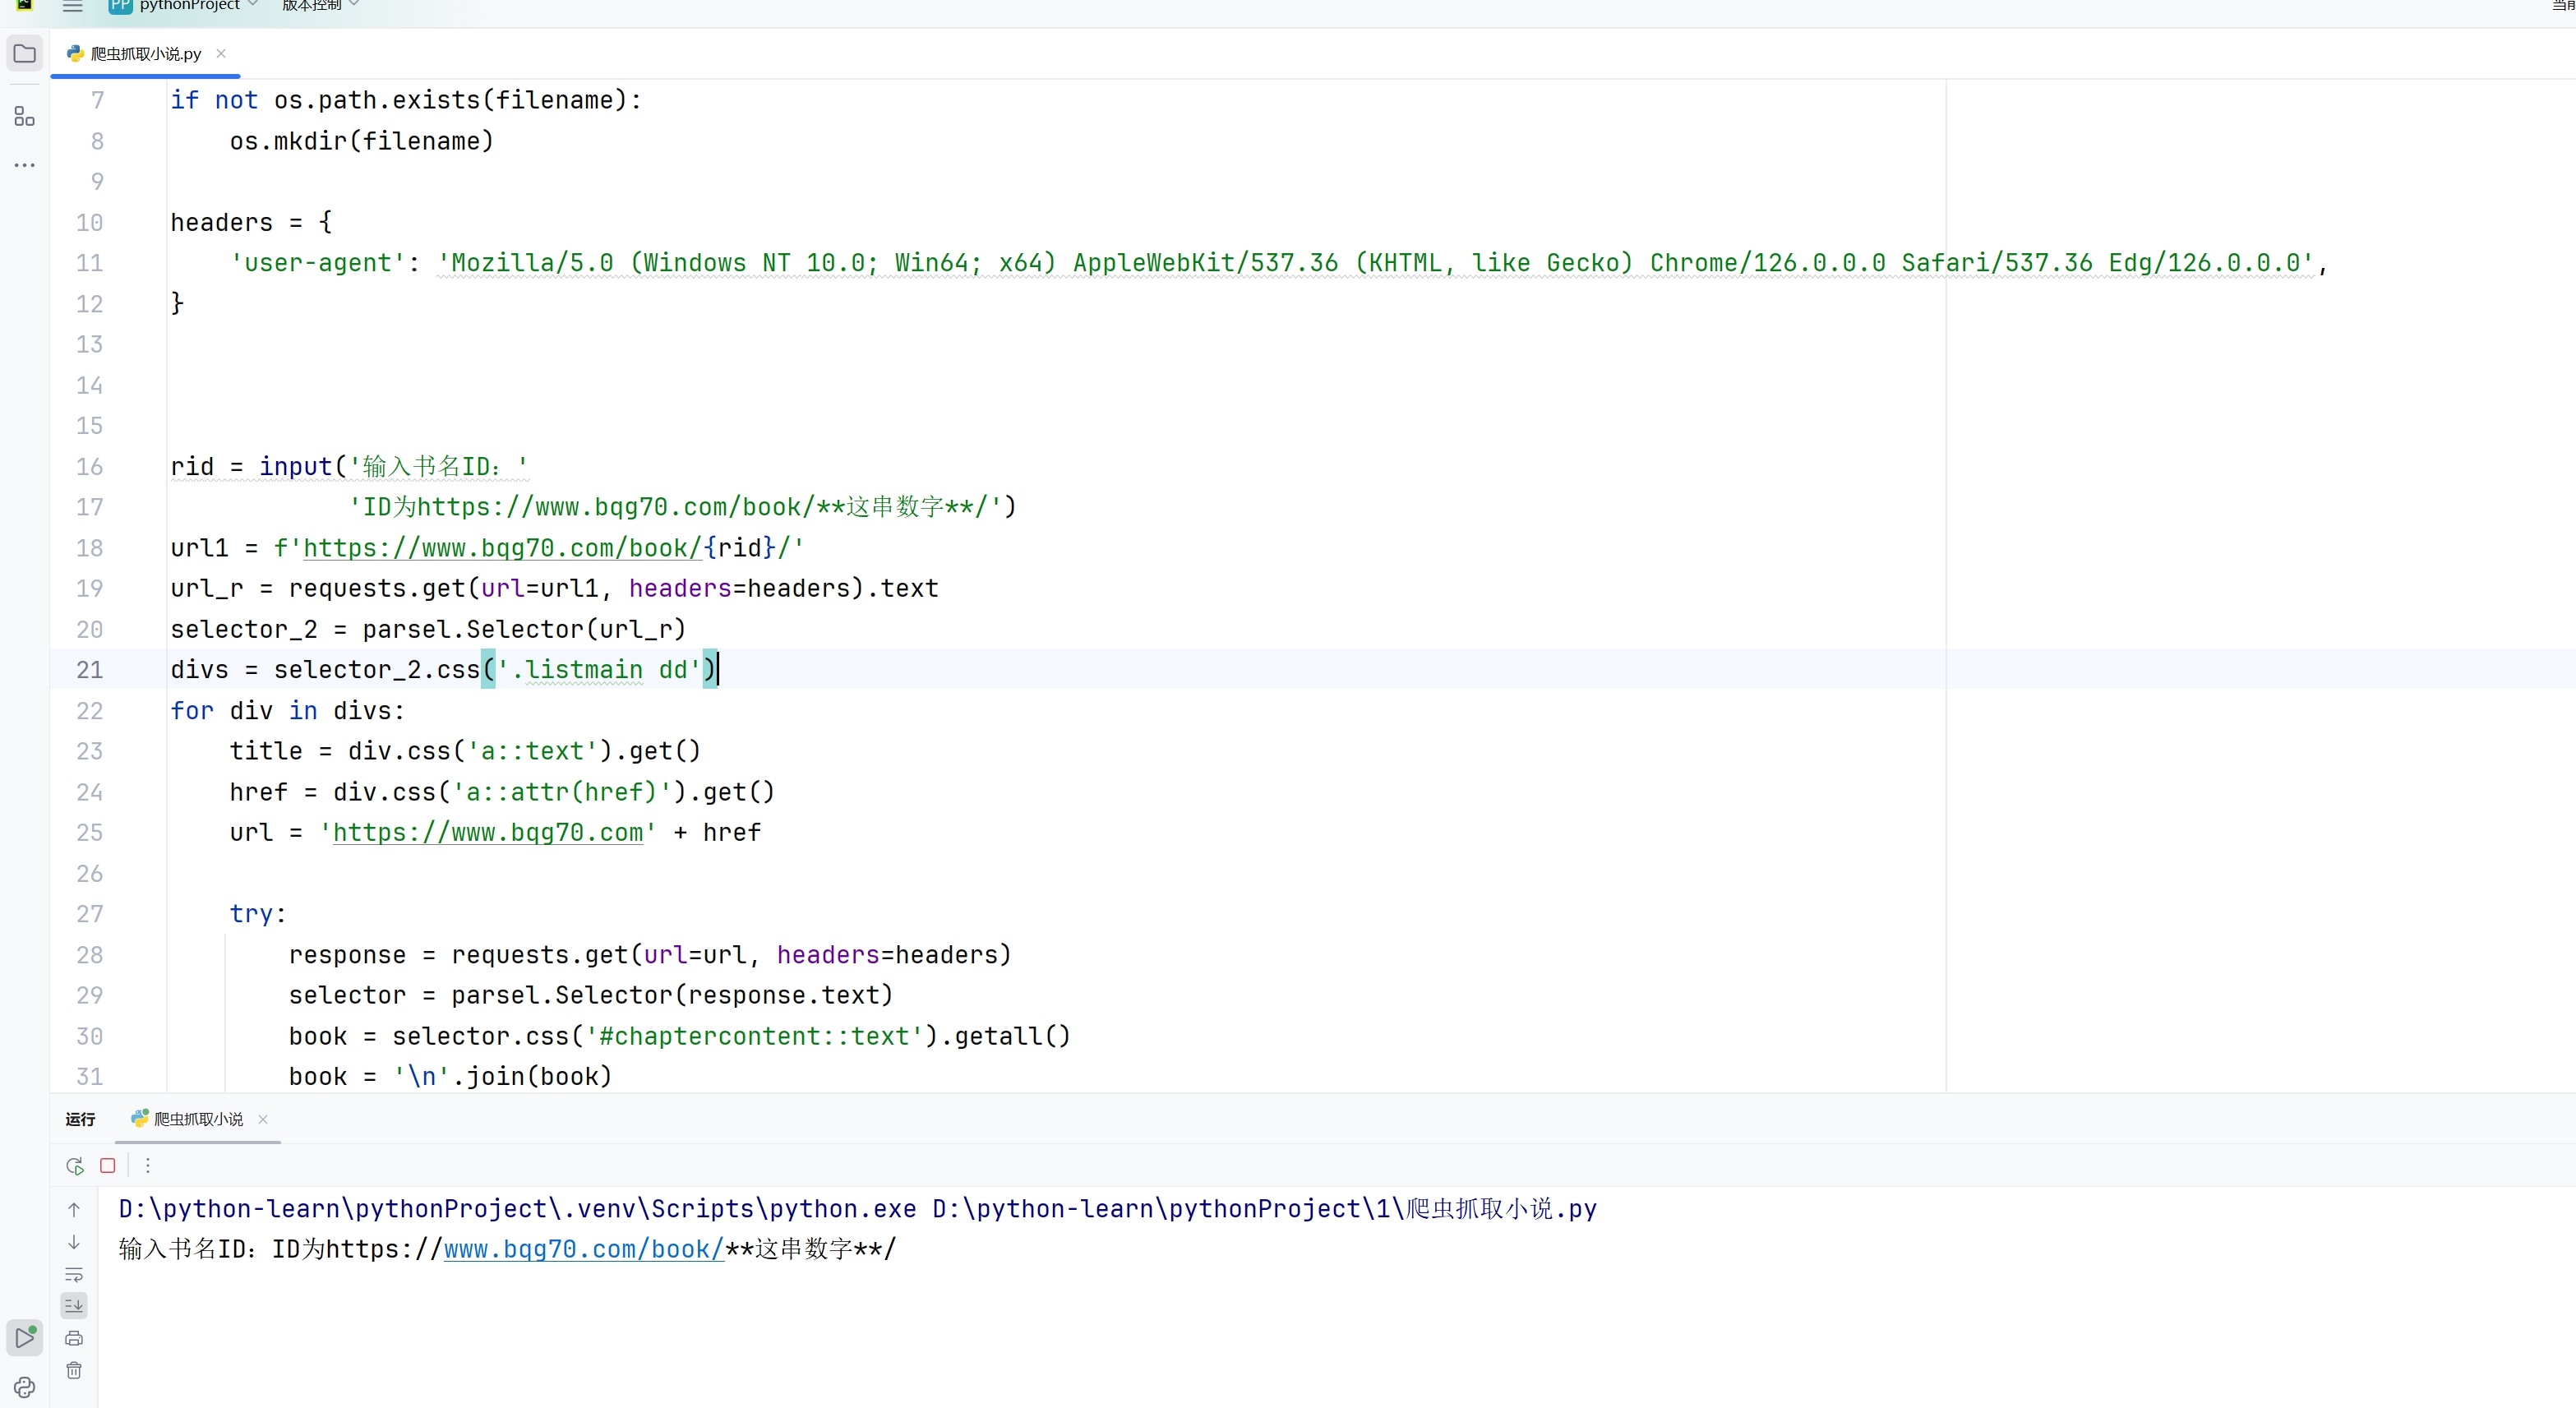Viewport: 2576px width, 1408px height.
Task: Close the 爬虫抓取小说 run tab
Action: click(x=263, y=1120)
